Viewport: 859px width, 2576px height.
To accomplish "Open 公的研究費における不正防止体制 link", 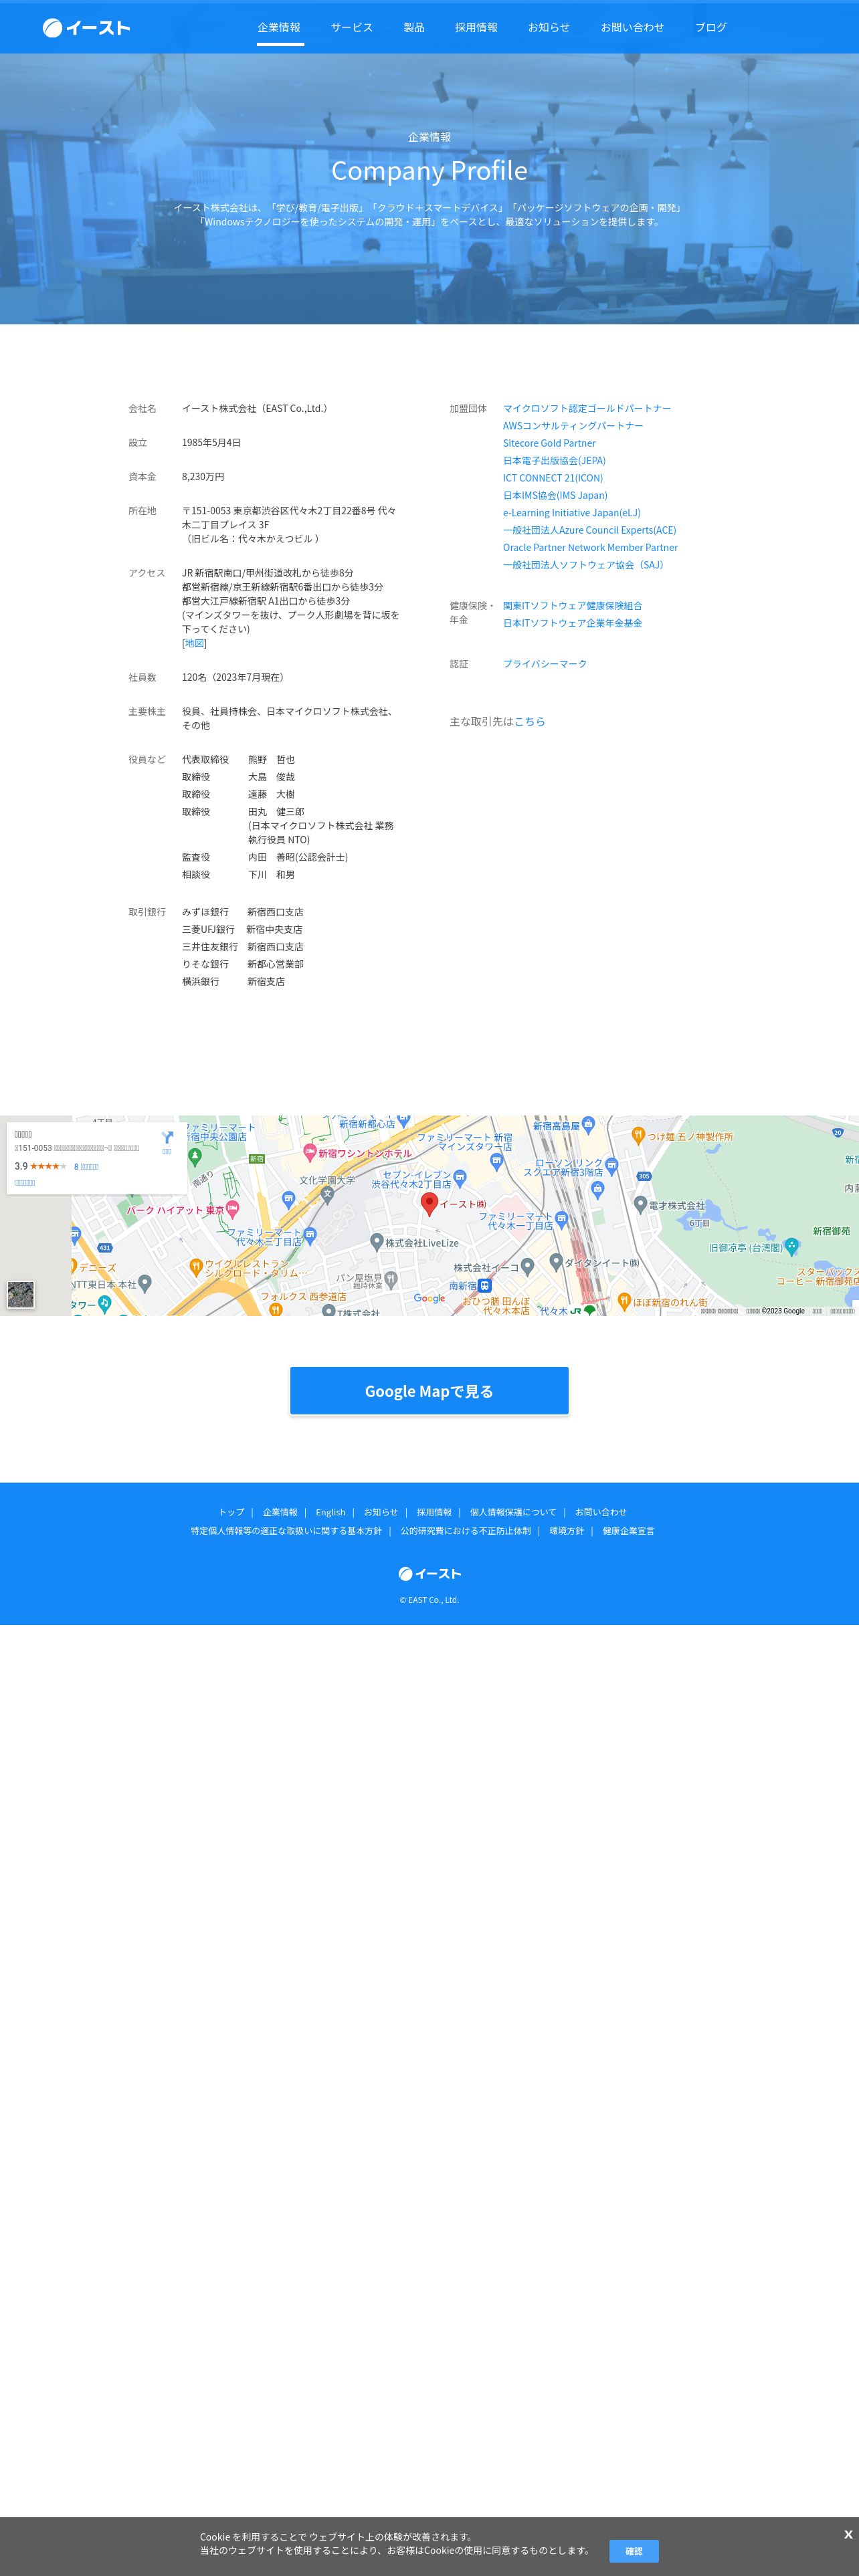I will (466, 1531).
